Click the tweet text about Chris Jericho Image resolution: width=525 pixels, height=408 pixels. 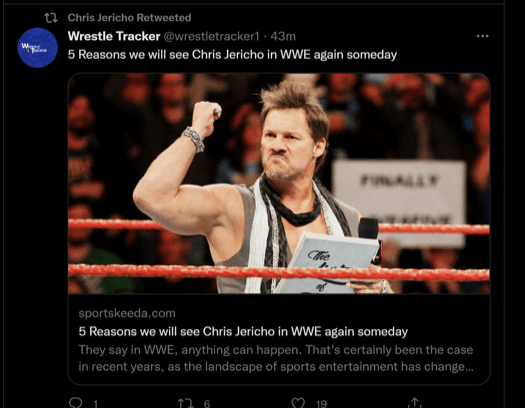[x=232, y=55]
